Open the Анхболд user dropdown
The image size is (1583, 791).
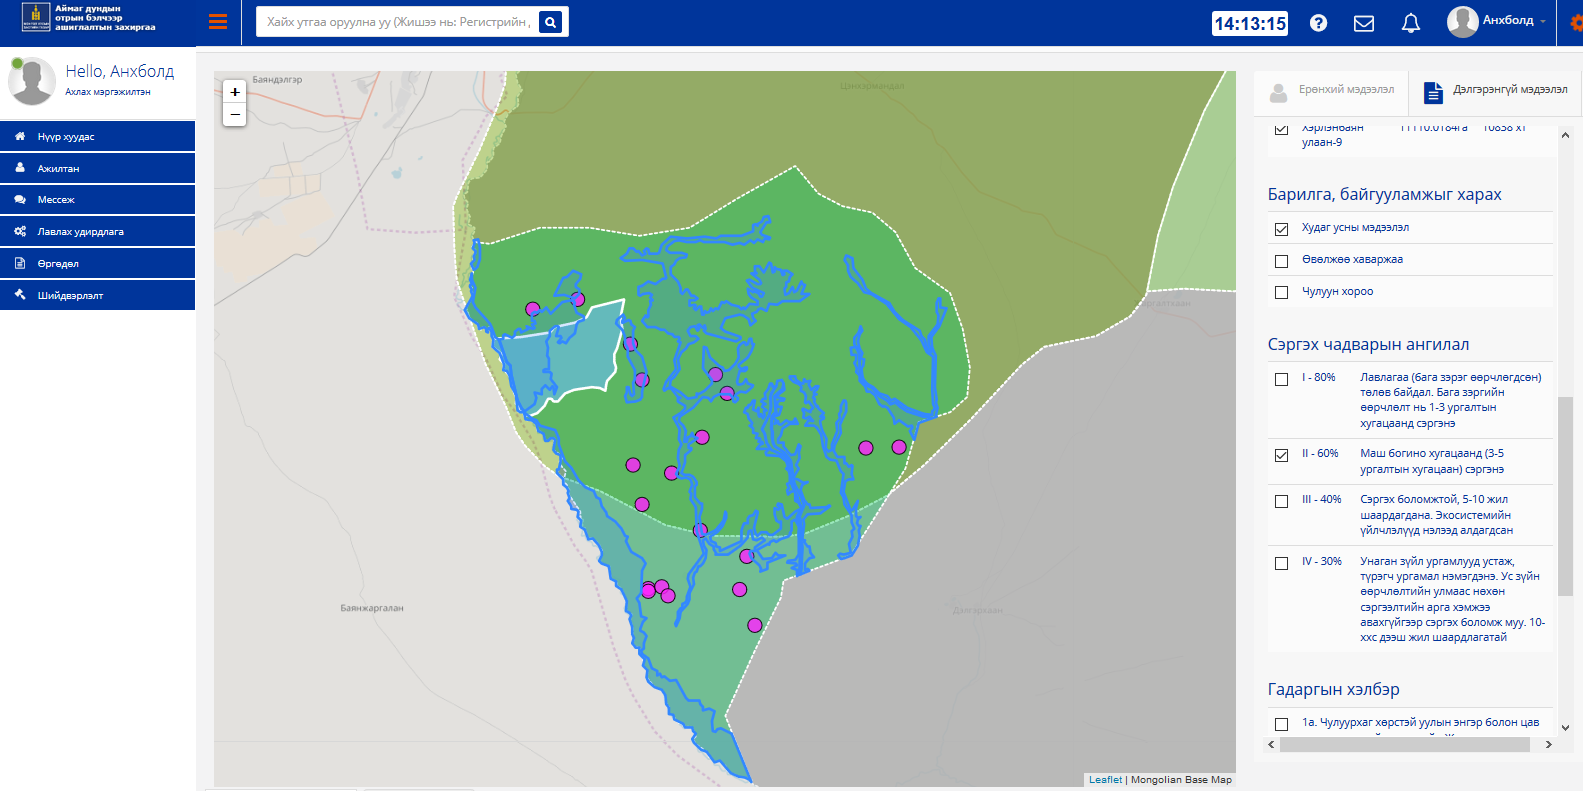(x=1497, y=21)
